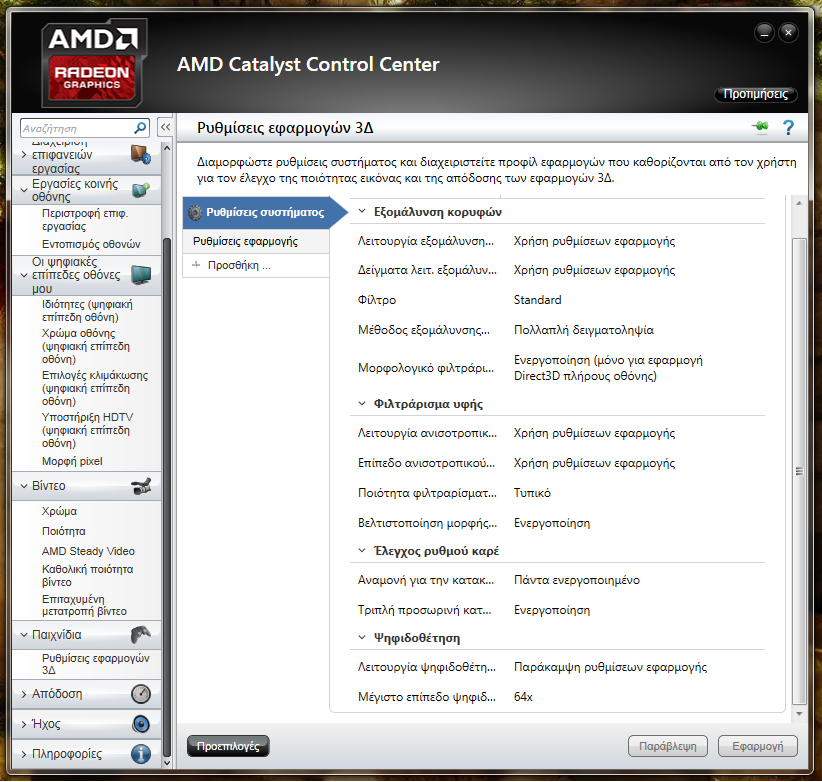The height and width of the screenshot is (782, 822).
Task: Click the settings panel vertical scrollbar
Action: click(x=799, y=471)
